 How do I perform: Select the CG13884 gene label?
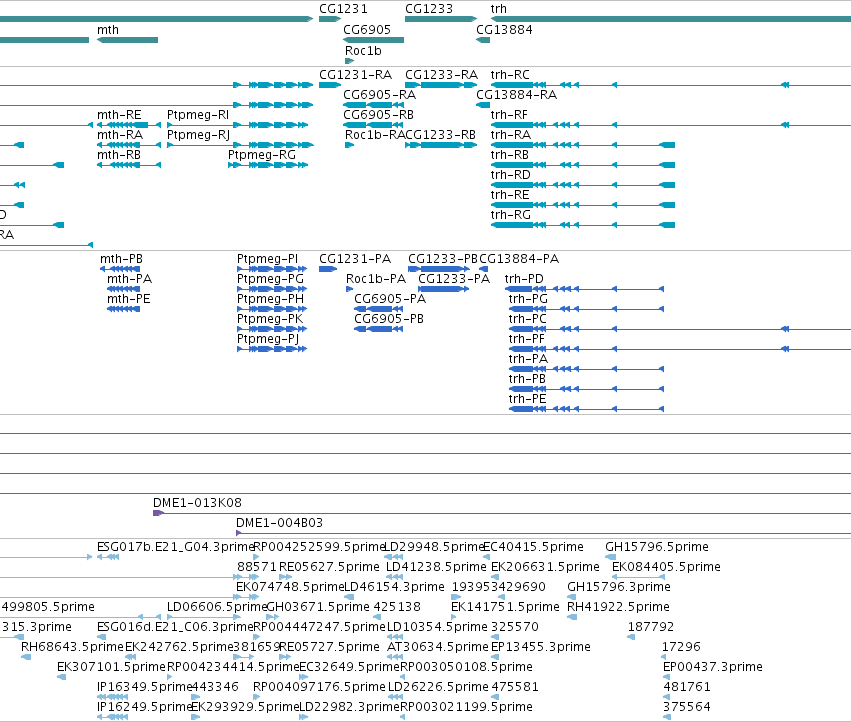pyautogui.click(x=504, y=30)
